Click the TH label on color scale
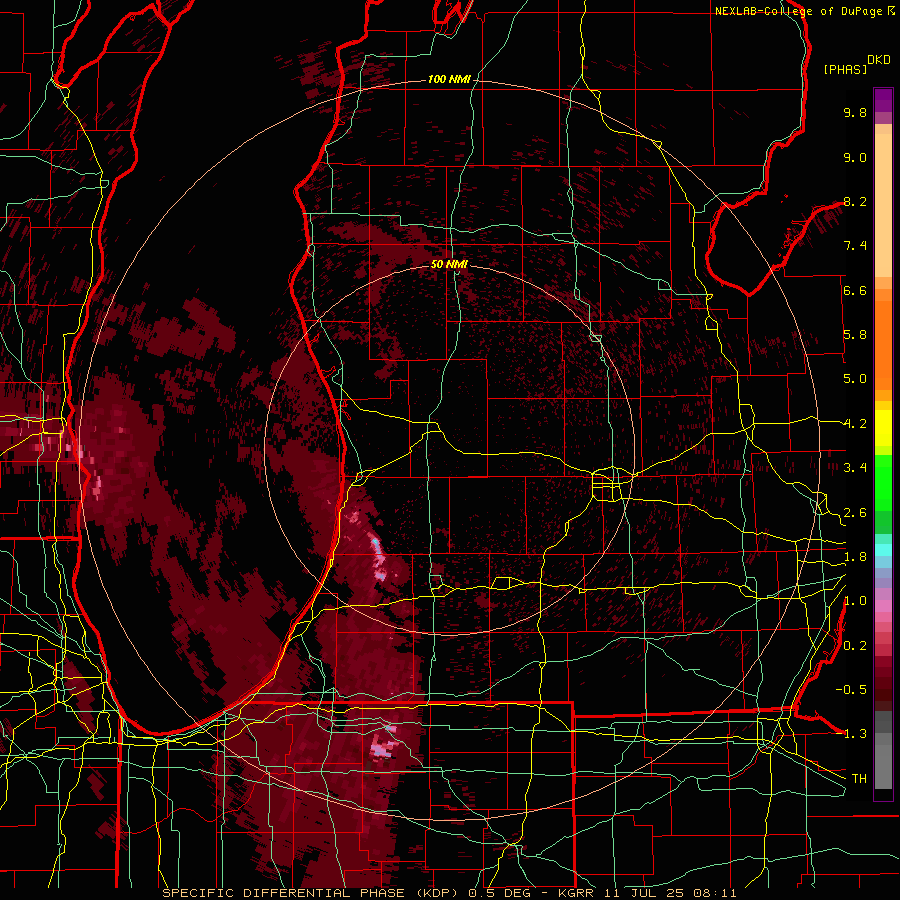900x900 pixels. pyautogui.click(x=859, y=779)
